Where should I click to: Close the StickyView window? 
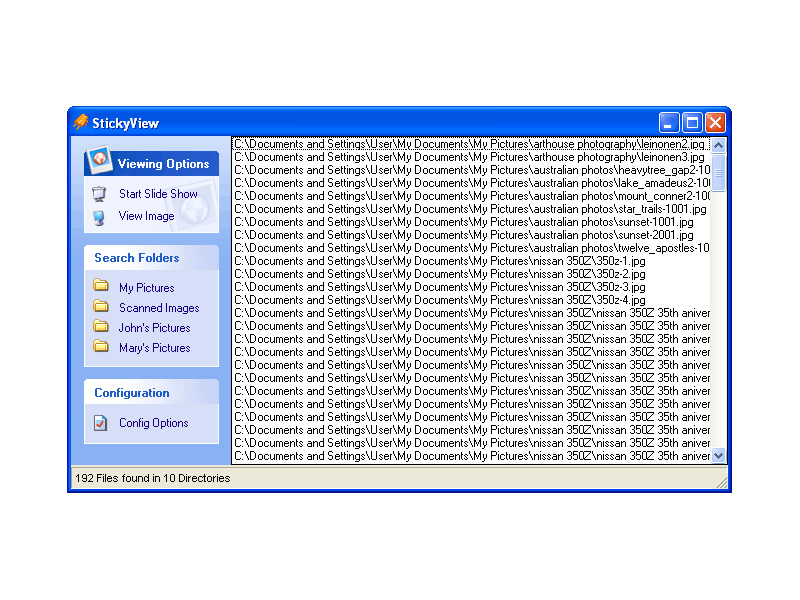click(715, 122)
